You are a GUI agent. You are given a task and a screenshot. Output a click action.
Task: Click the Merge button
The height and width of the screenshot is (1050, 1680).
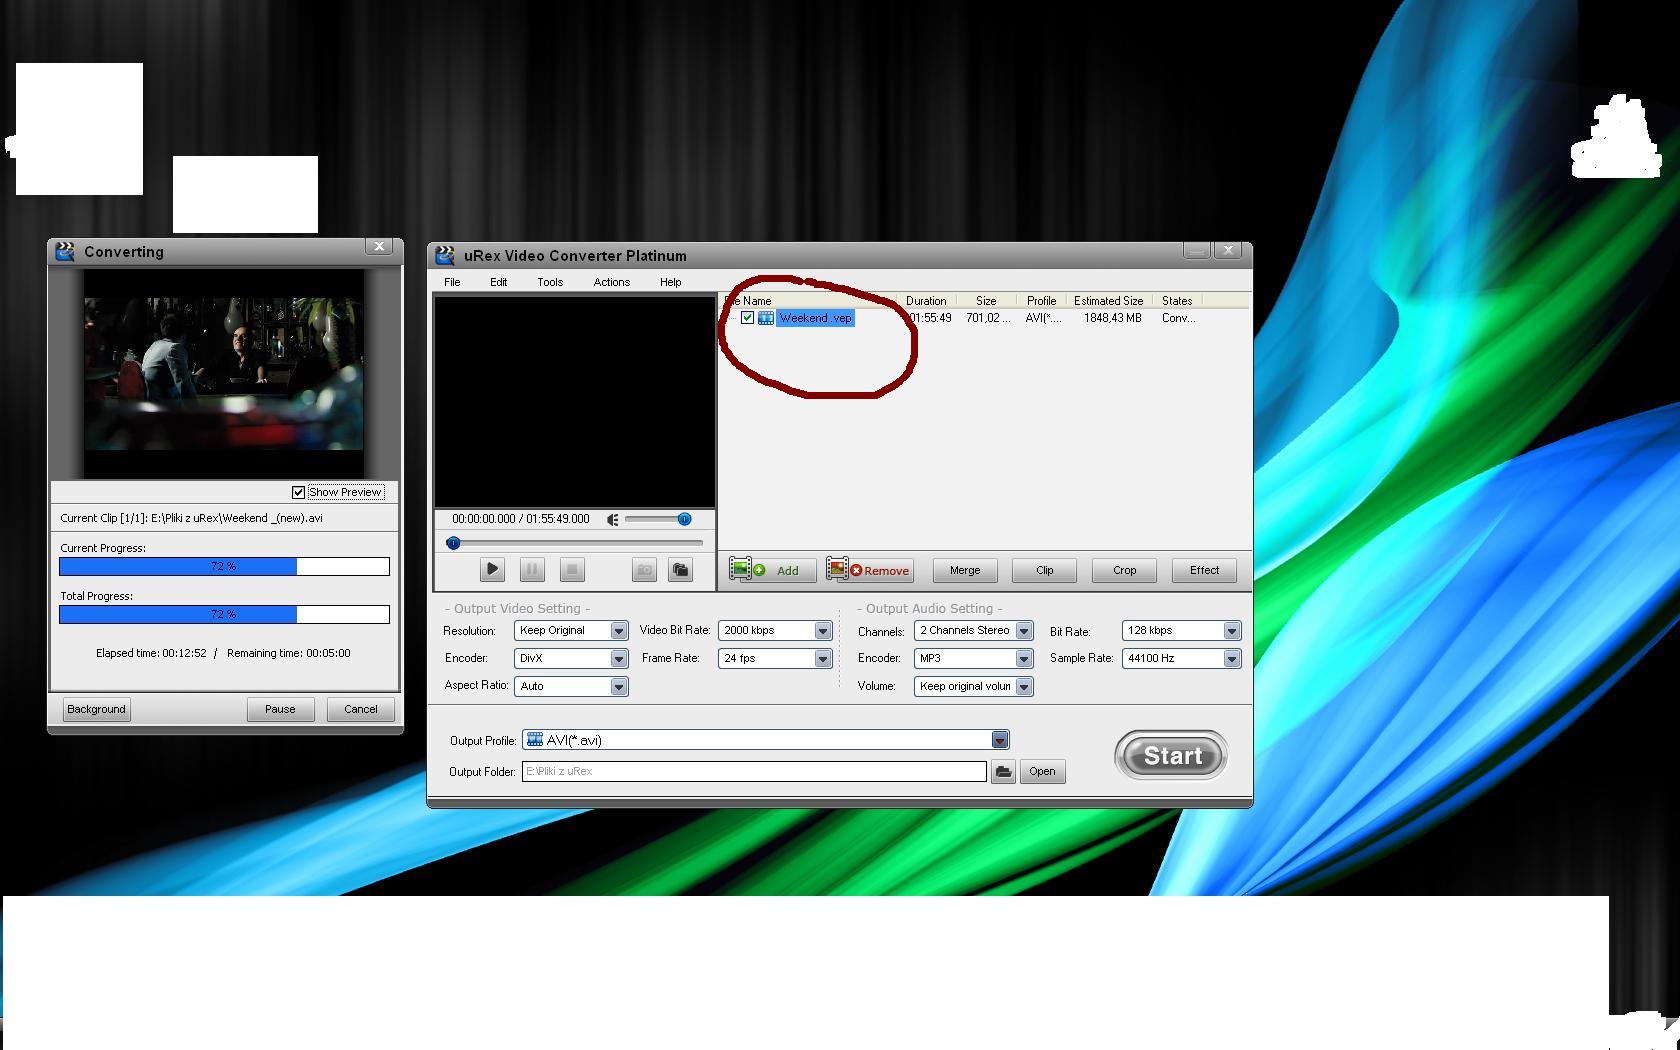[965, 570]
